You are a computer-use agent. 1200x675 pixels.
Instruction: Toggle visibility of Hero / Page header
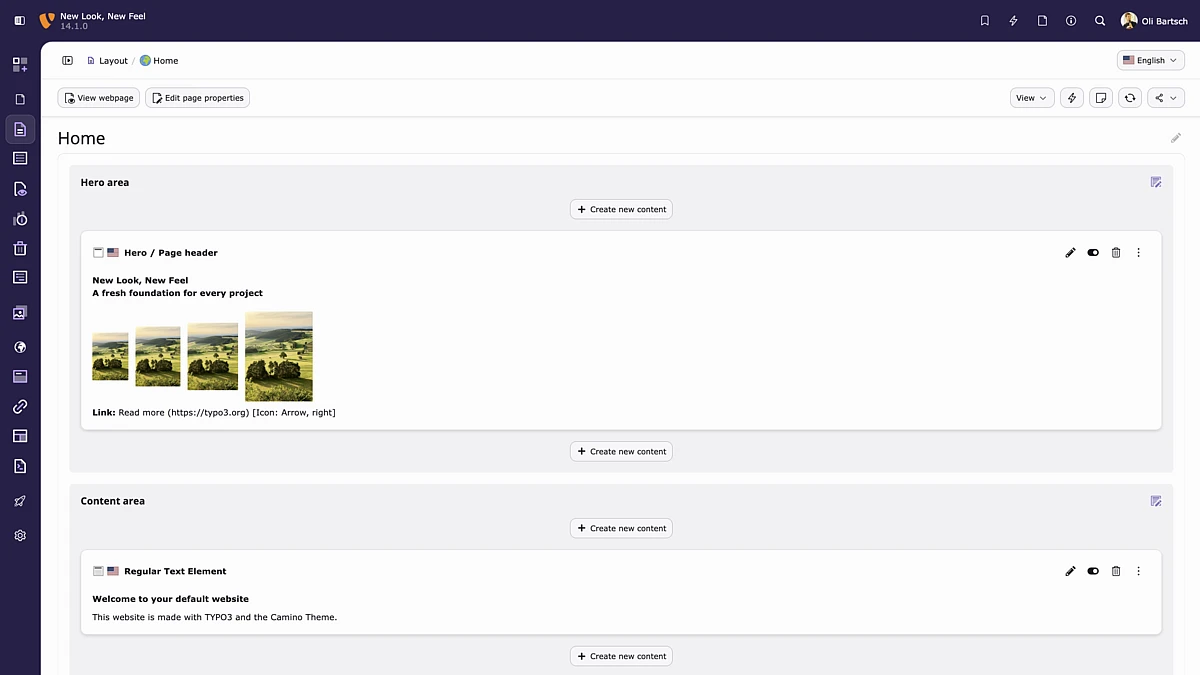1093,253
